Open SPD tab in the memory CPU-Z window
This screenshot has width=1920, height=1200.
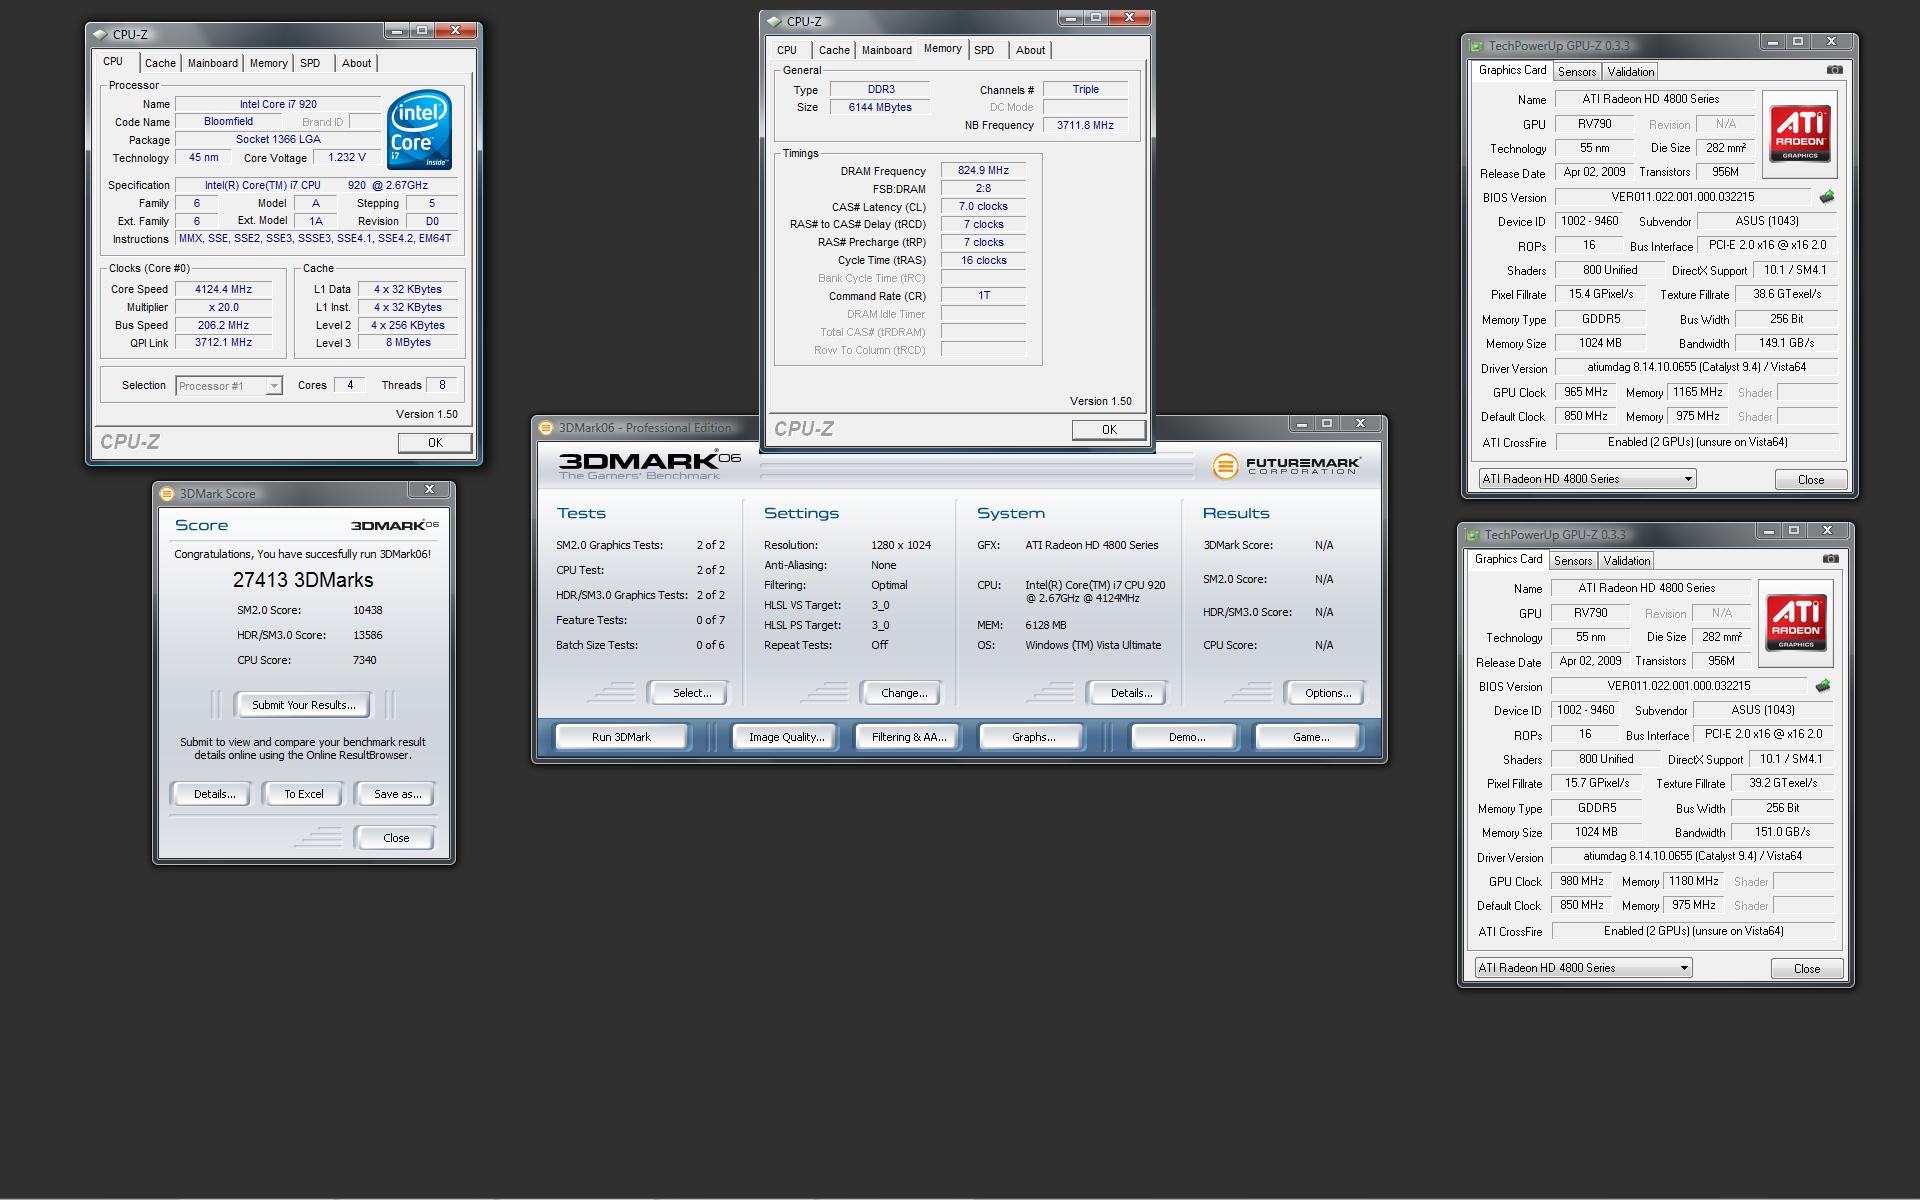984,50
